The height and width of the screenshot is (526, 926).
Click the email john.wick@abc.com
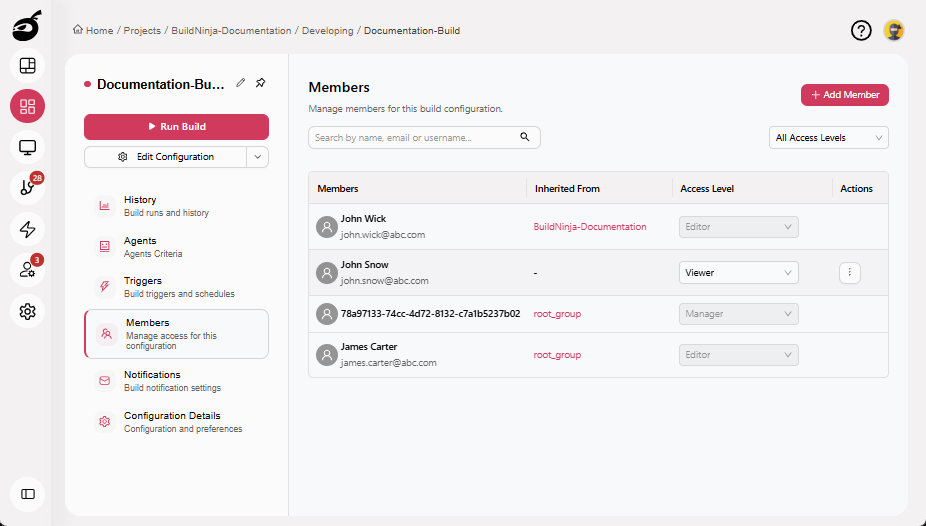383,235
